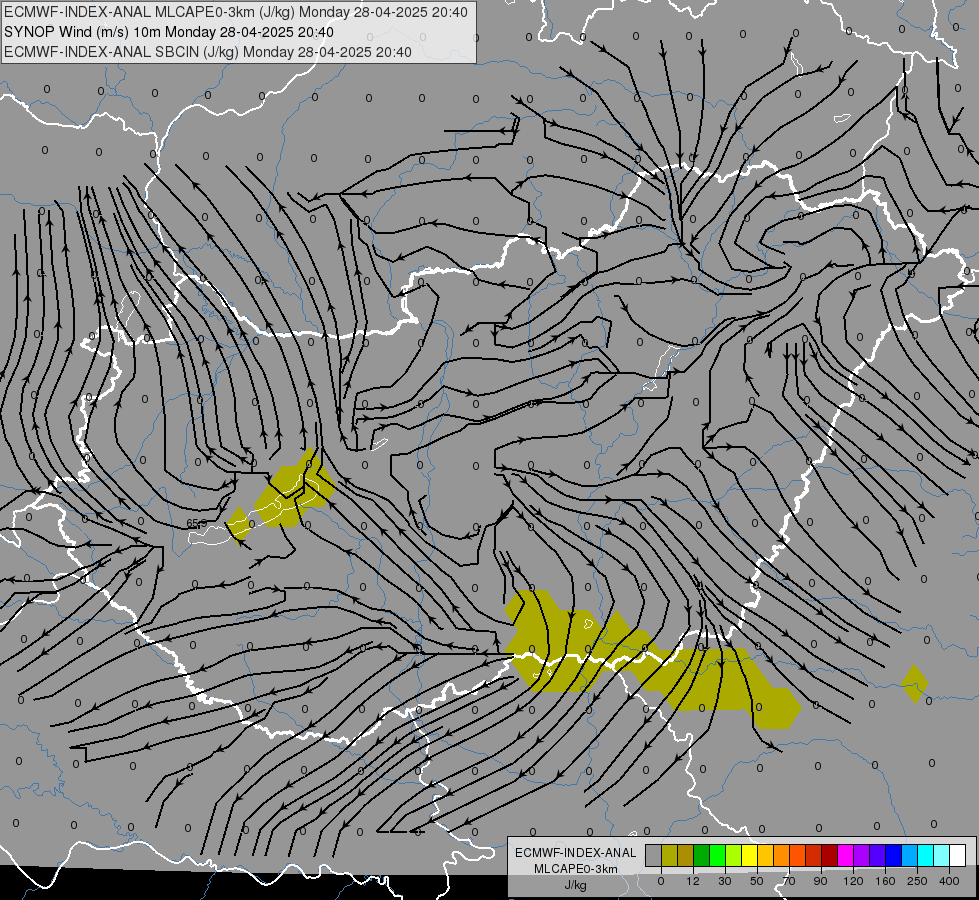
Task: Select the pure blue legend swatch
Action: (x=893, y=855)
